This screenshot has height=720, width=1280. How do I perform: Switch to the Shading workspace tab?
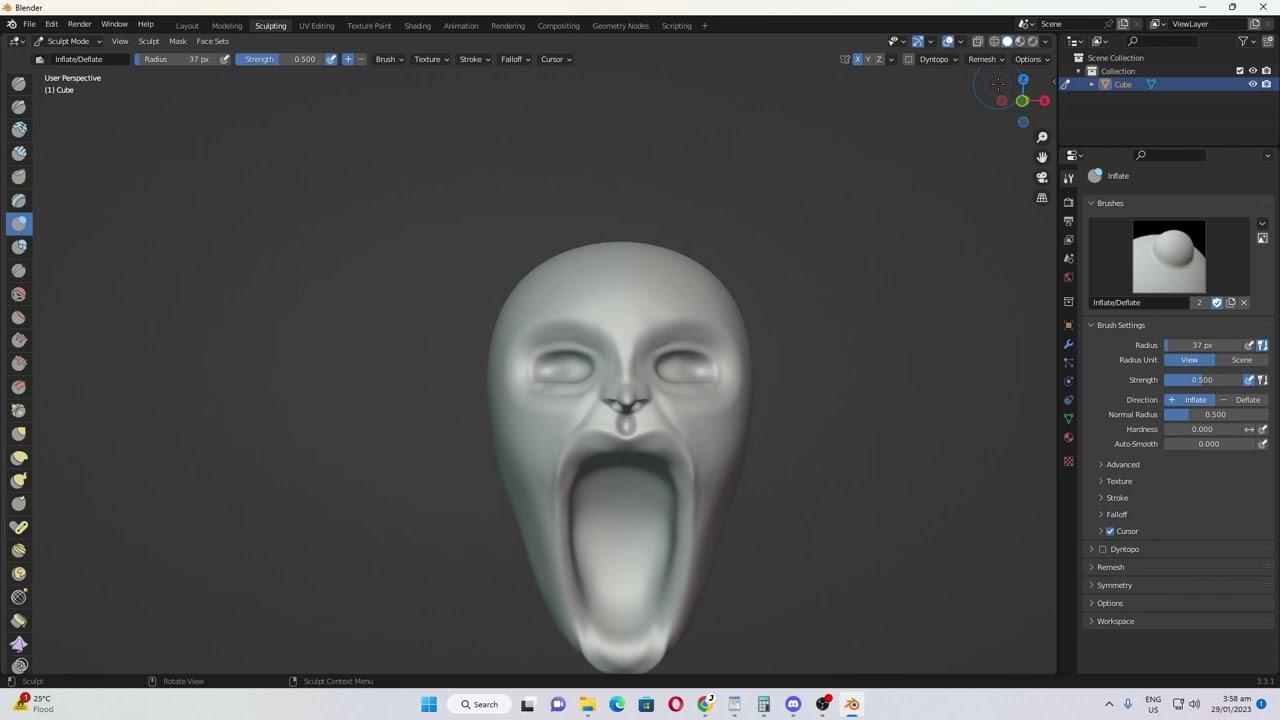click(417, 25)
